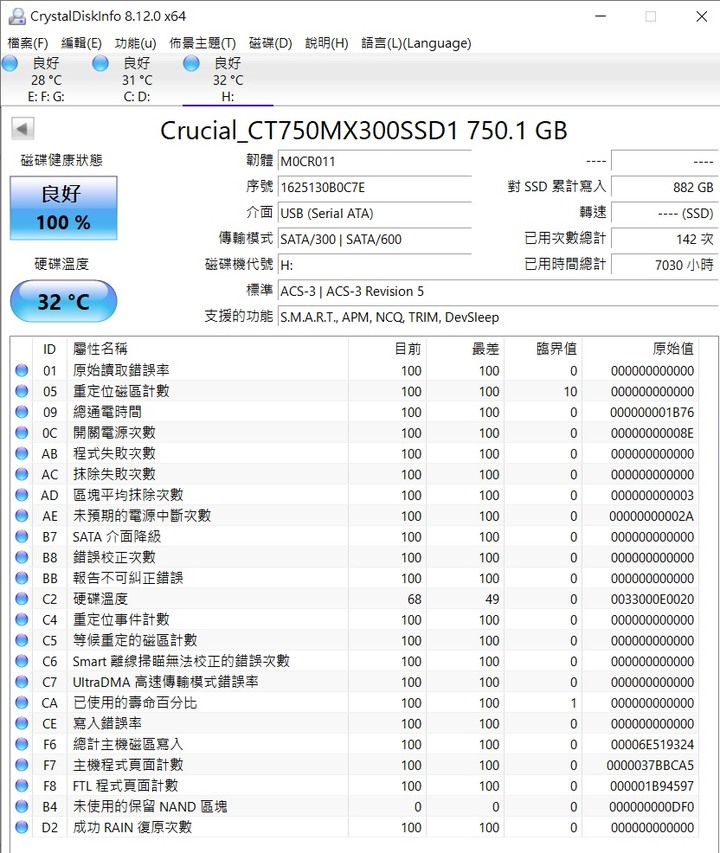Click the status icon for attribute B4

(22, 806)
